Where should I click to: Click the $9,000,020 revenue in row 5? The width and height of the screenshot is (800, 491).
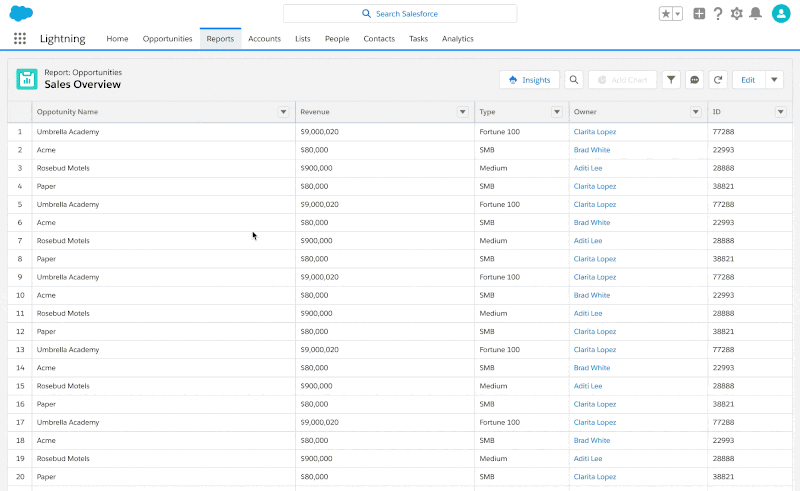click(319, 204)
